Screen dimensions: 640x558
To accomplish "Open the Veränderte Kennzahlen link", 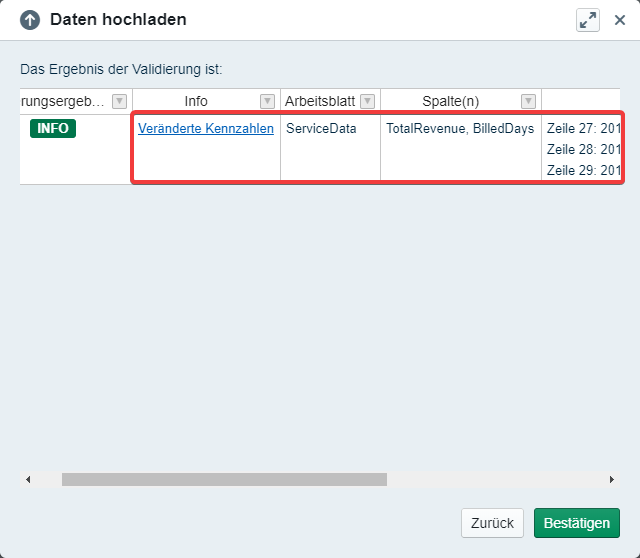I will point(205,129).
